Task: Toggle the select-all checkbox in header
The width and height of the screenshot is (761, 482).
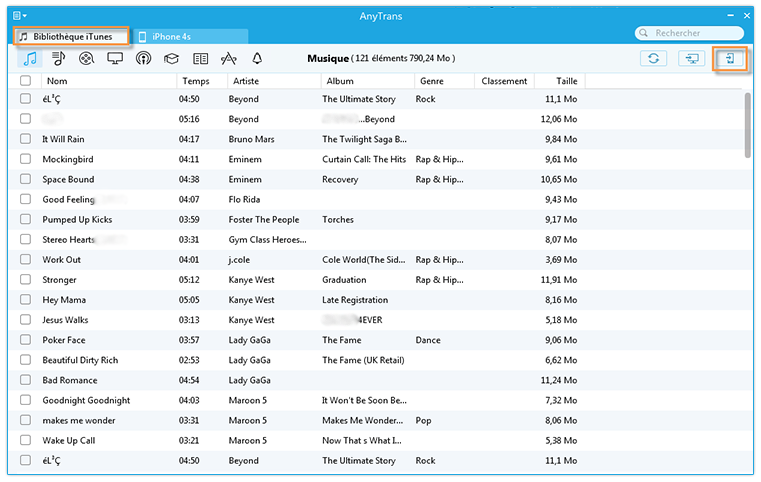Action: (26, 81)
